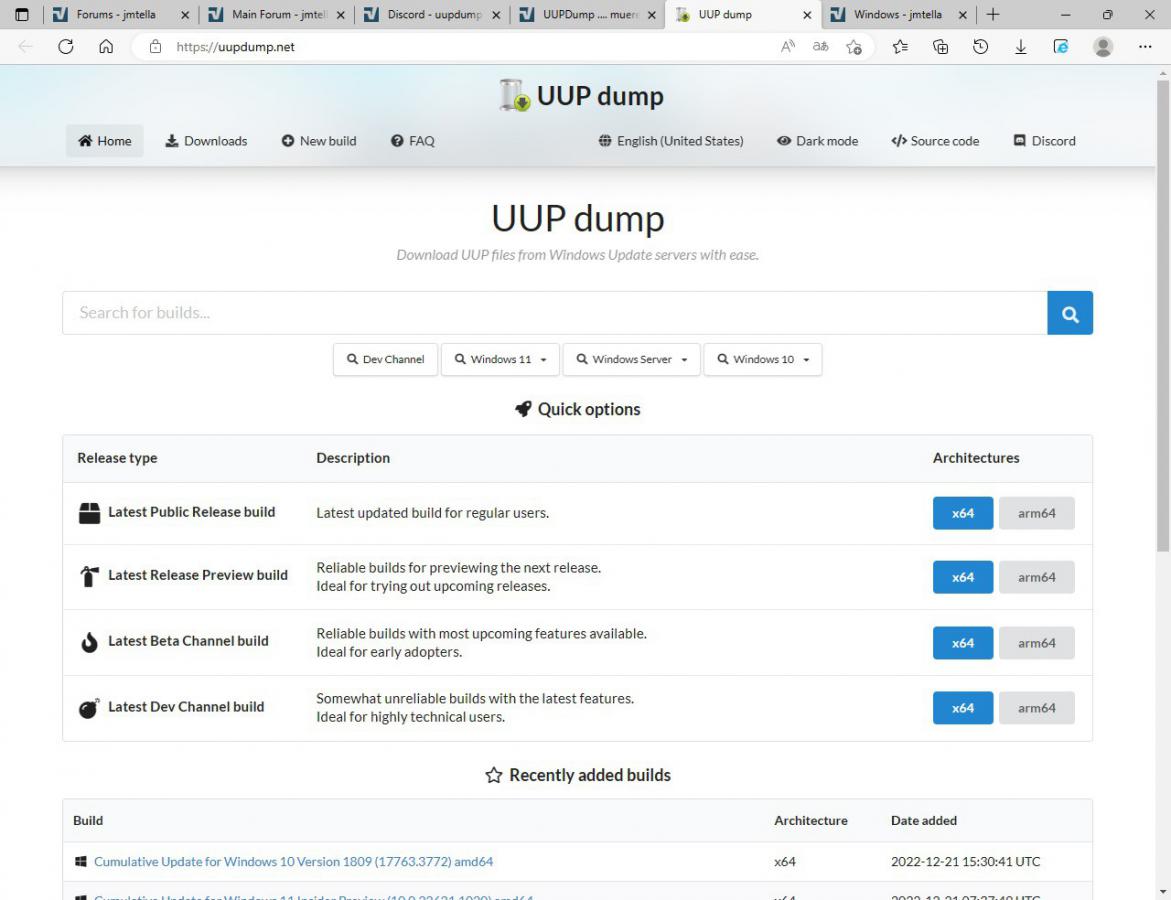Open browser downloads arrow icon
The height and width of the screenshot is (900, 1171).
pos(1020,46)
